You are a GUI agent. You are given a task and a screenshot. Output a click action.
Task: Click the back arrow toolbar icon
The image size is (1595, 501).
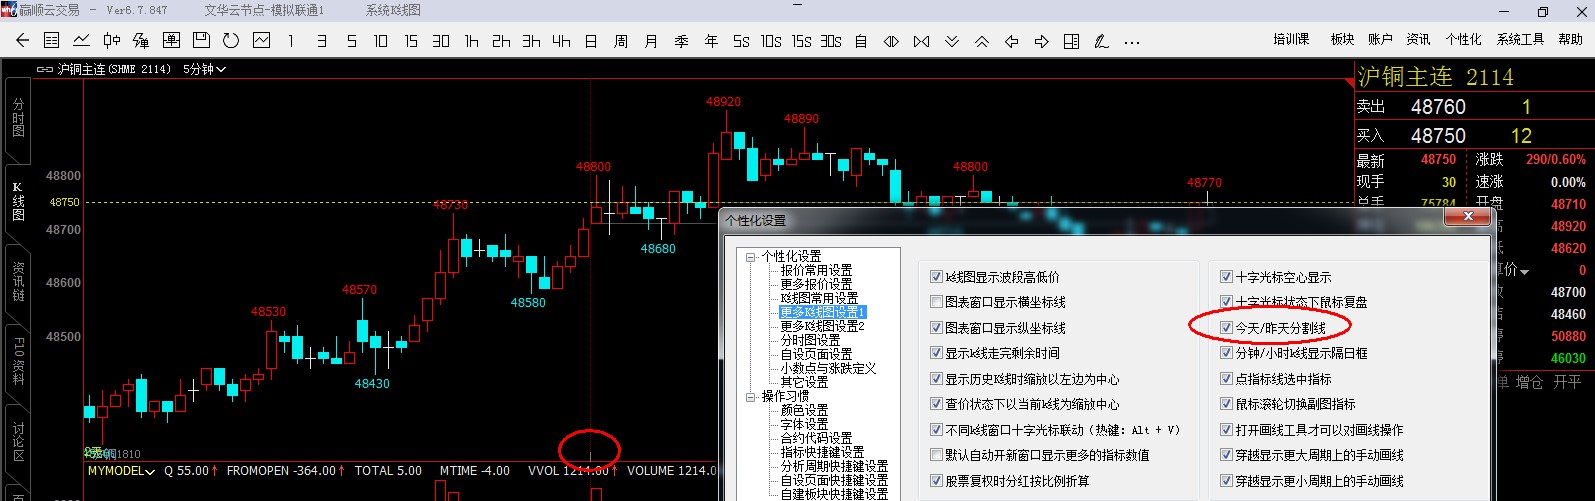[x=22, y=41]
